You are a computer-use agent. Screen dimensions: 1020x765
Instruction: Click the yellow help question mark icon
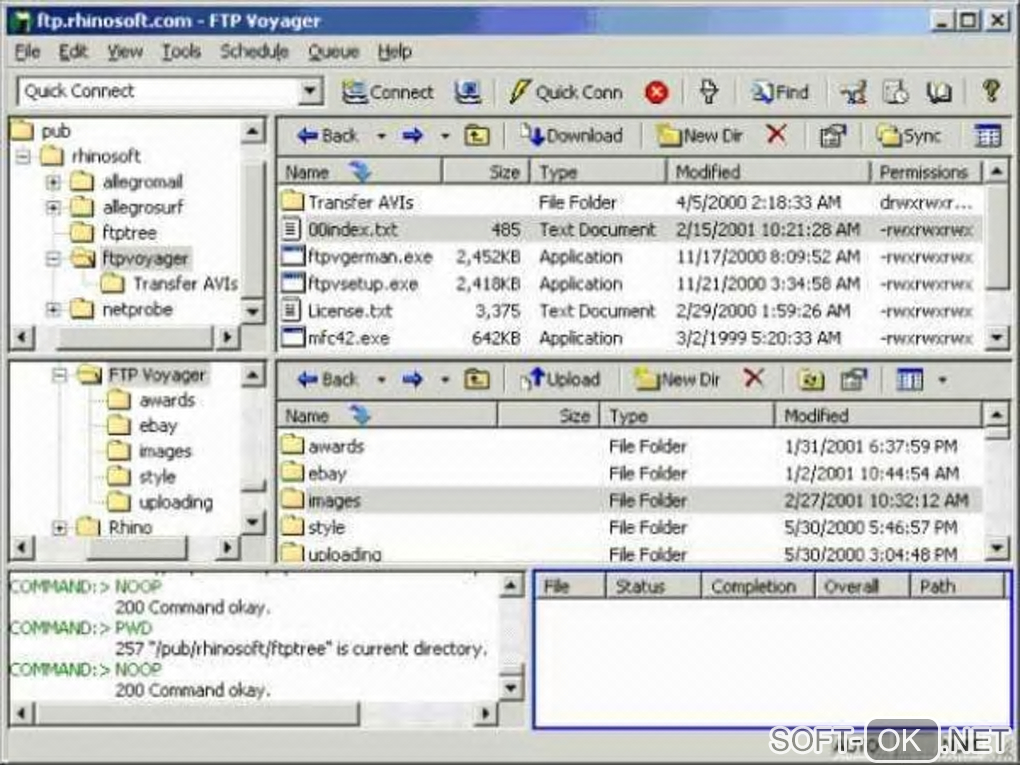click(x=991, y=91)
